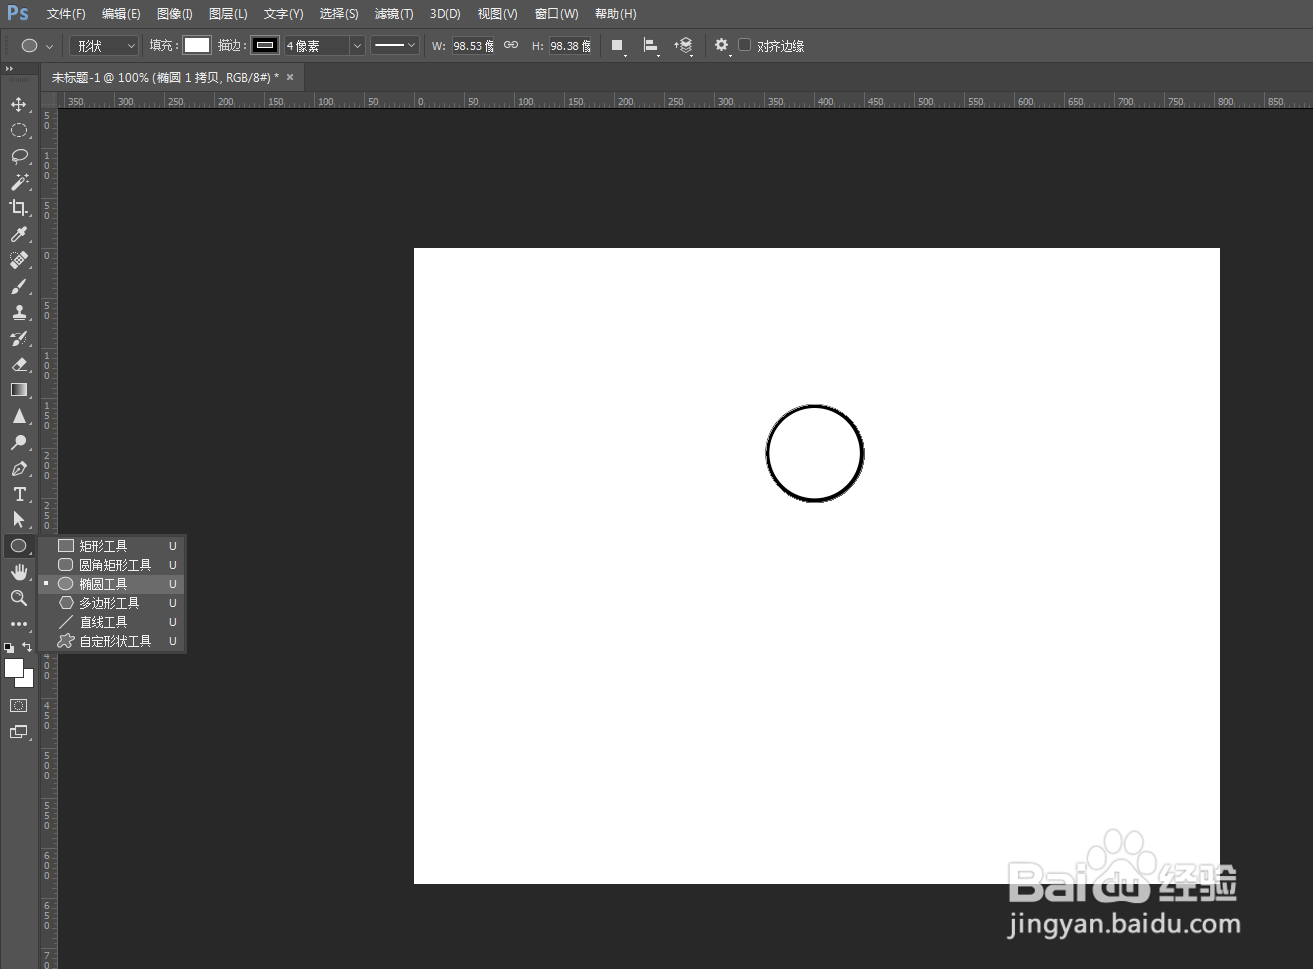Screen dimensions: 1313x969
Task: Toggle Quick Mask mode
Action: click(18, 706)
